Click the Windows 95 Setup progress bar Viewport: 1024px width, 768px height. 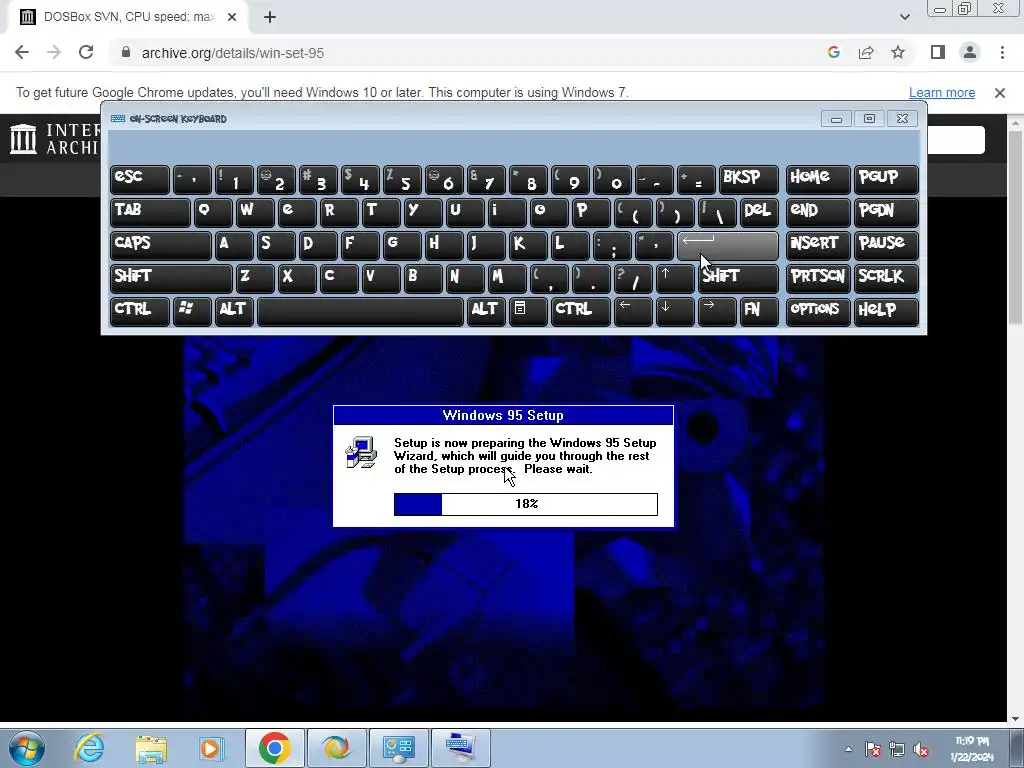pos(526,504)
